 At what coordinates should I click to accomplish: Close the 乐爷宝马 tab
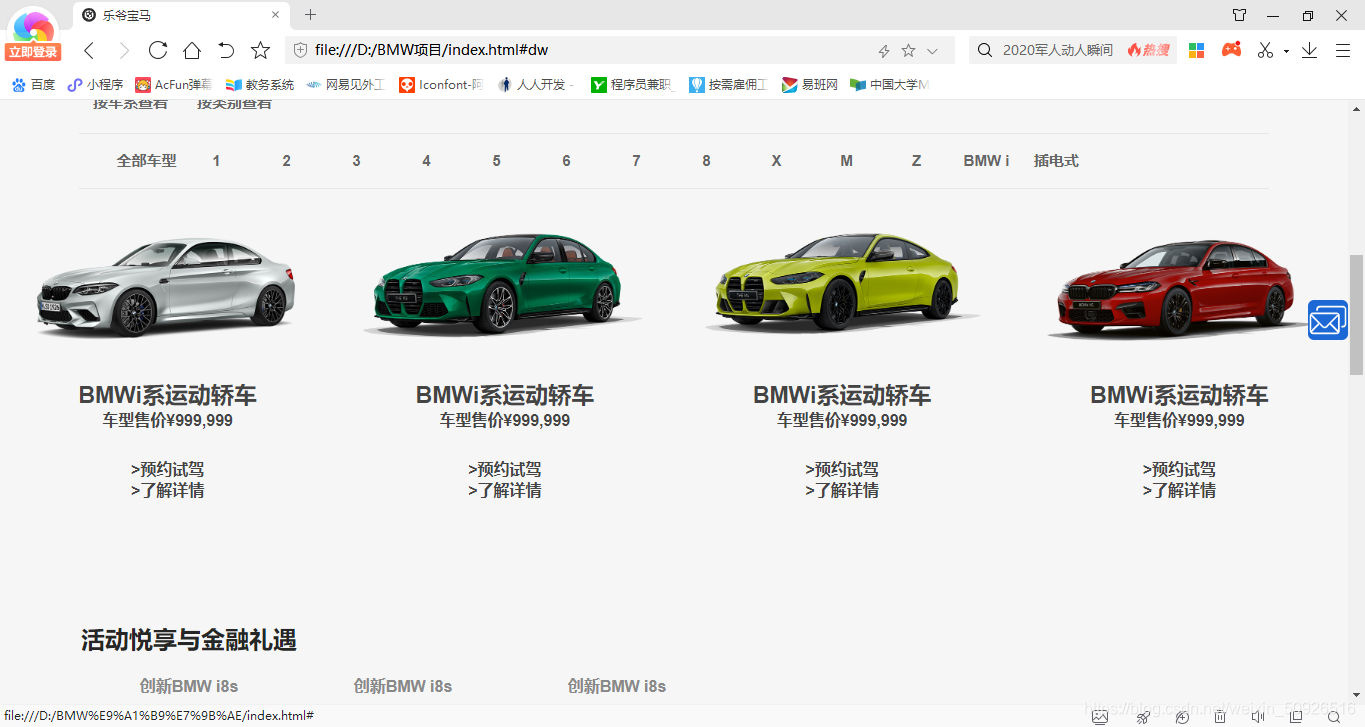(x=276, y=15)
